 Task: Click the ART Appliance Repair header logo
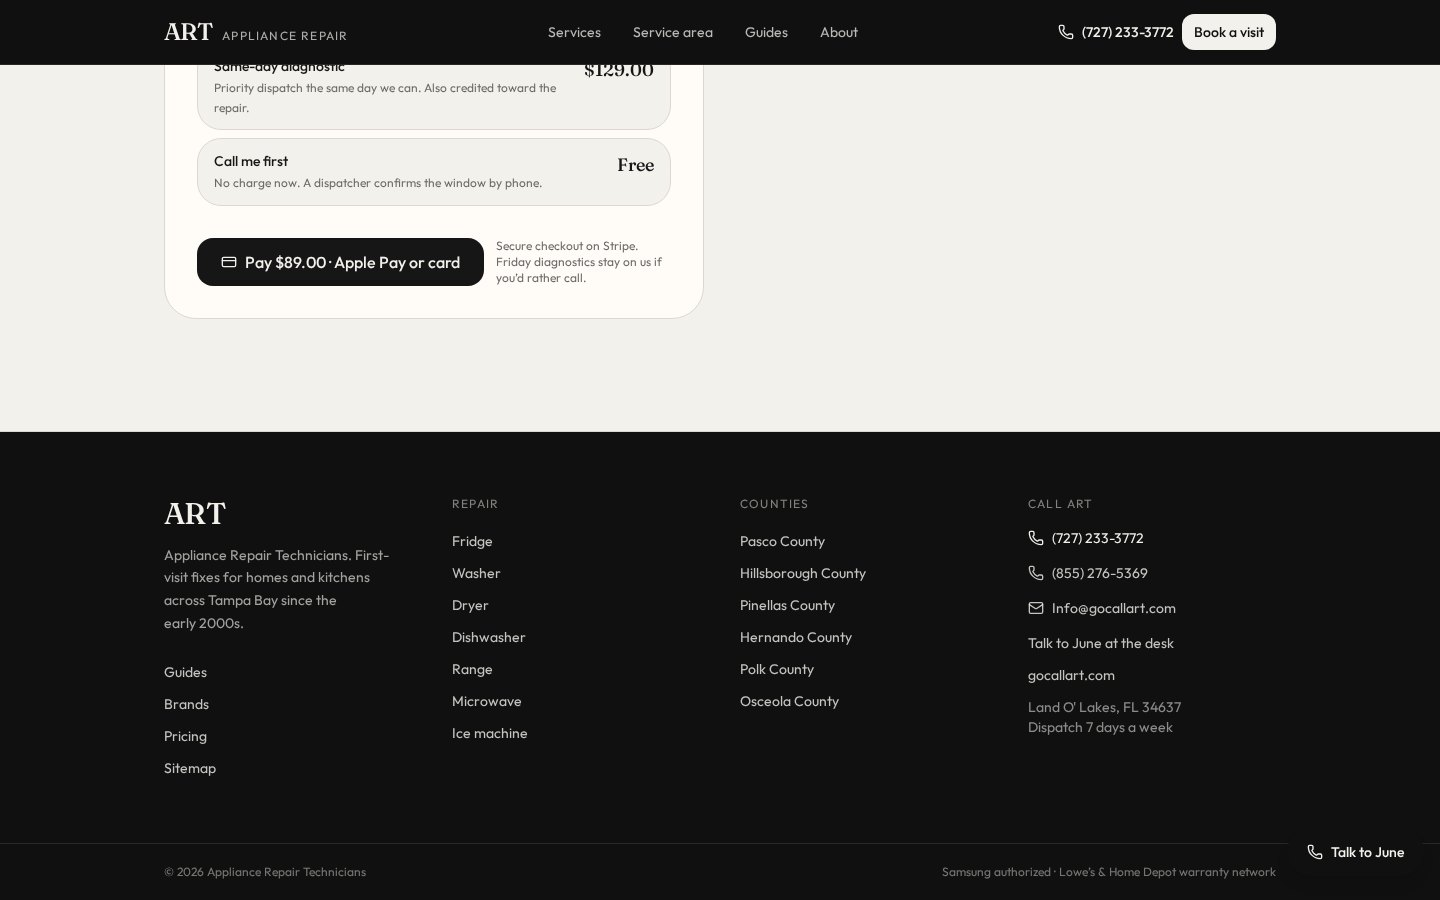pos(255,32)
